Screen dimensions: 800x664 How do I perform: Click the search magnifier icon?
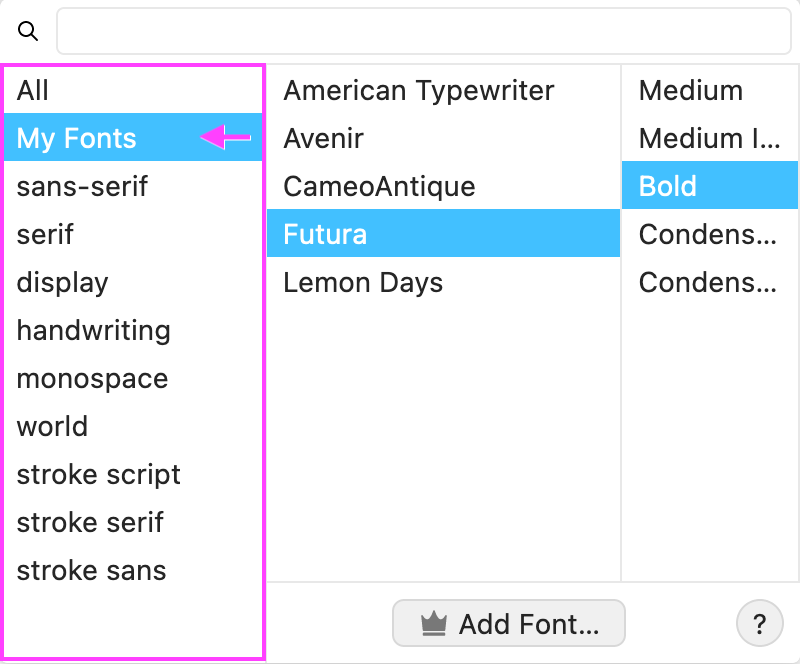click(x=28, y=32)
